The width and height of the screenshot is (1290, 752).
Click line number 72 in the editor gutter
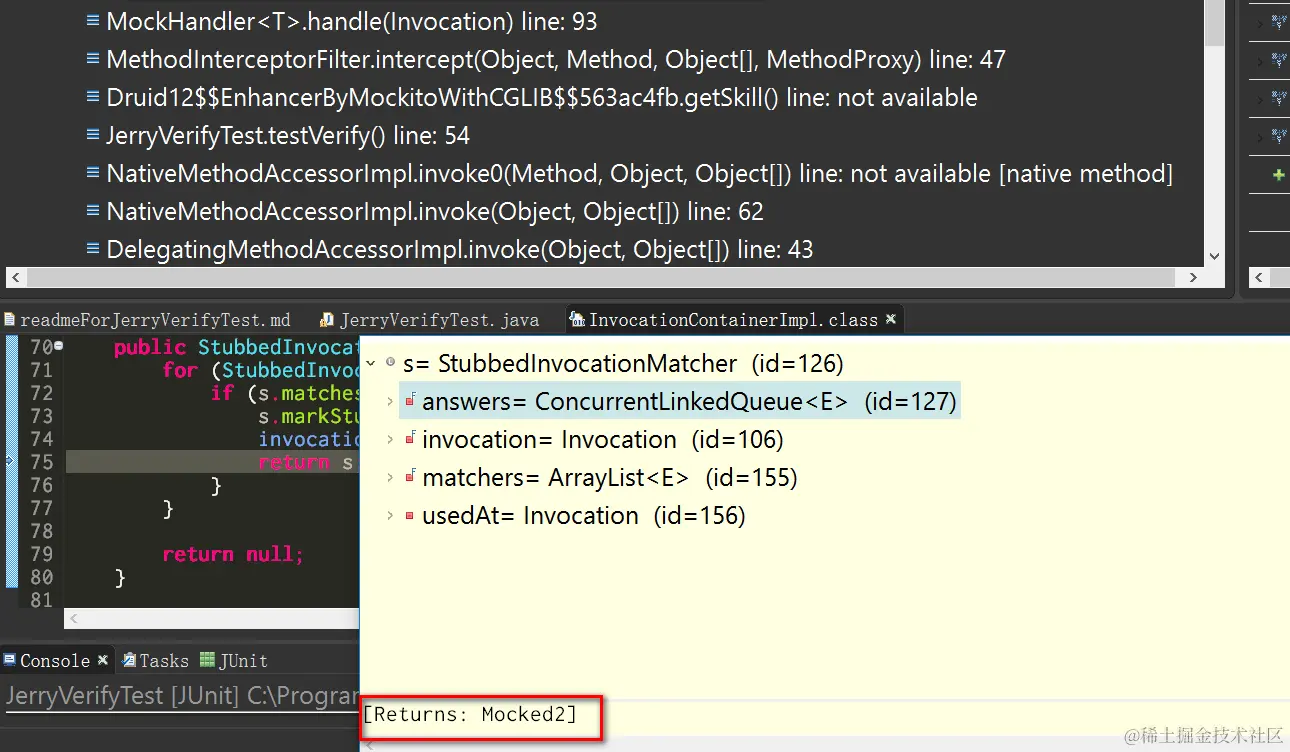point(41,393)
